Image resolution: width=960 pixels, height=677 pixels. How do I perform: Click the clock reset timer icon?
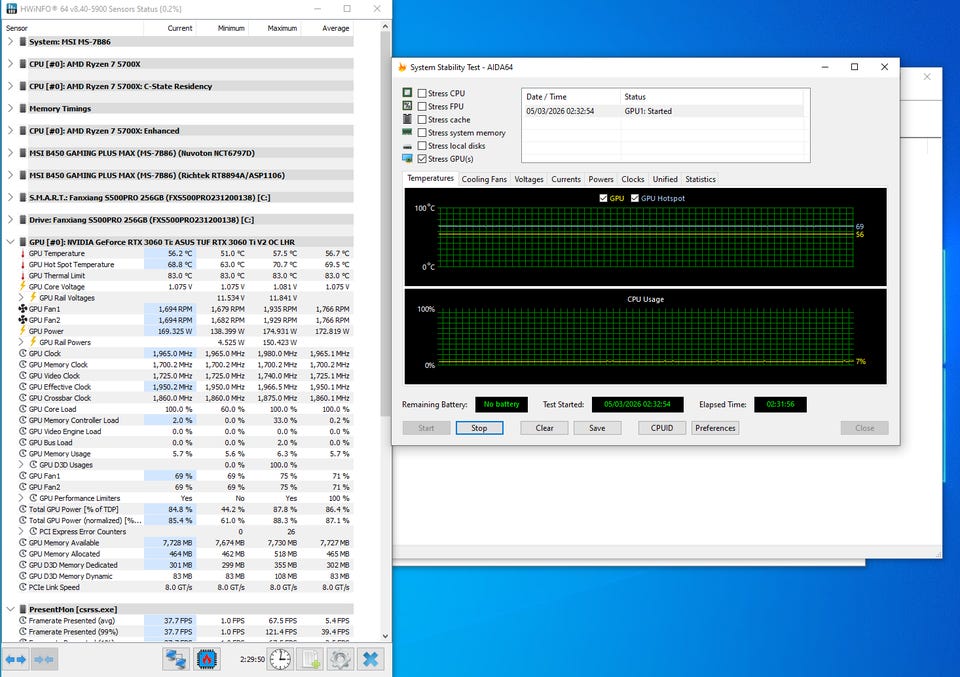(x=281, y=659)
